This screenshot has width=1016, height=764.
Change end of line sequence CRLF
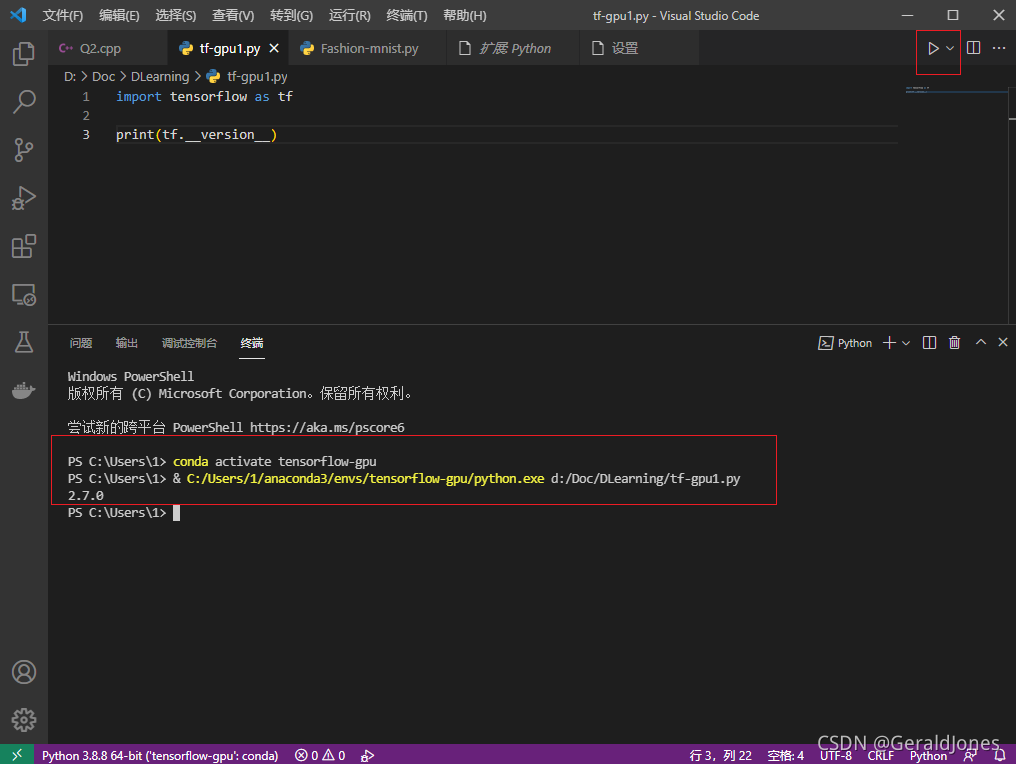click(881, 756)
